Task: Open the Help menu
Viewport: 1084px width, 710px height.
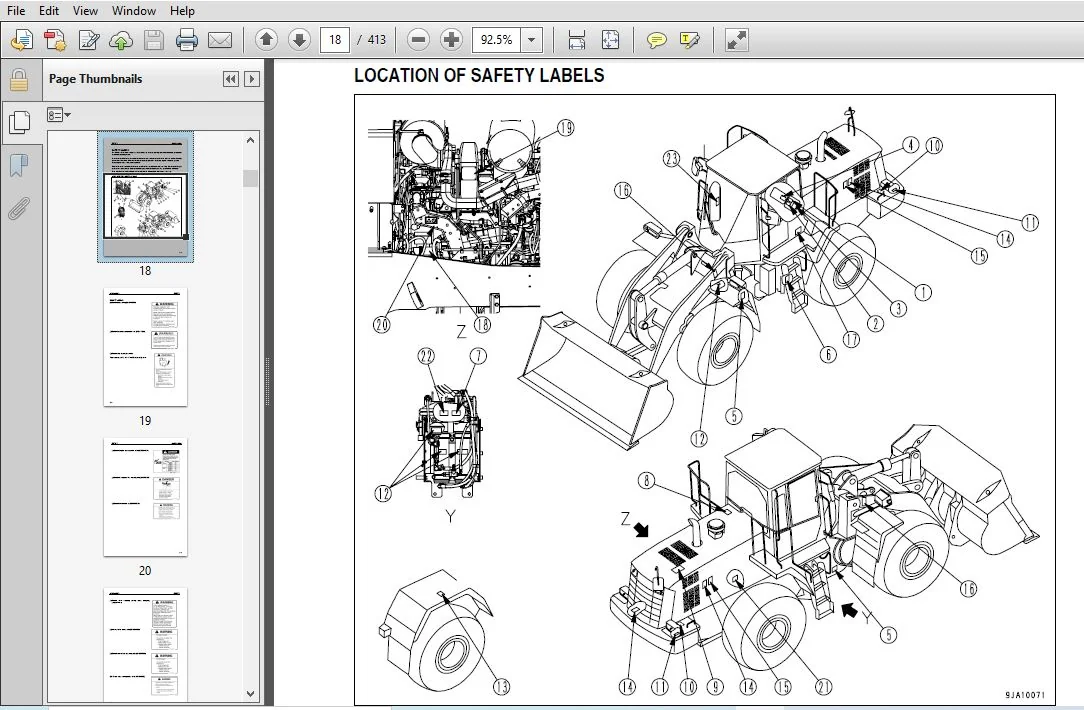Action: click(182, 10)
